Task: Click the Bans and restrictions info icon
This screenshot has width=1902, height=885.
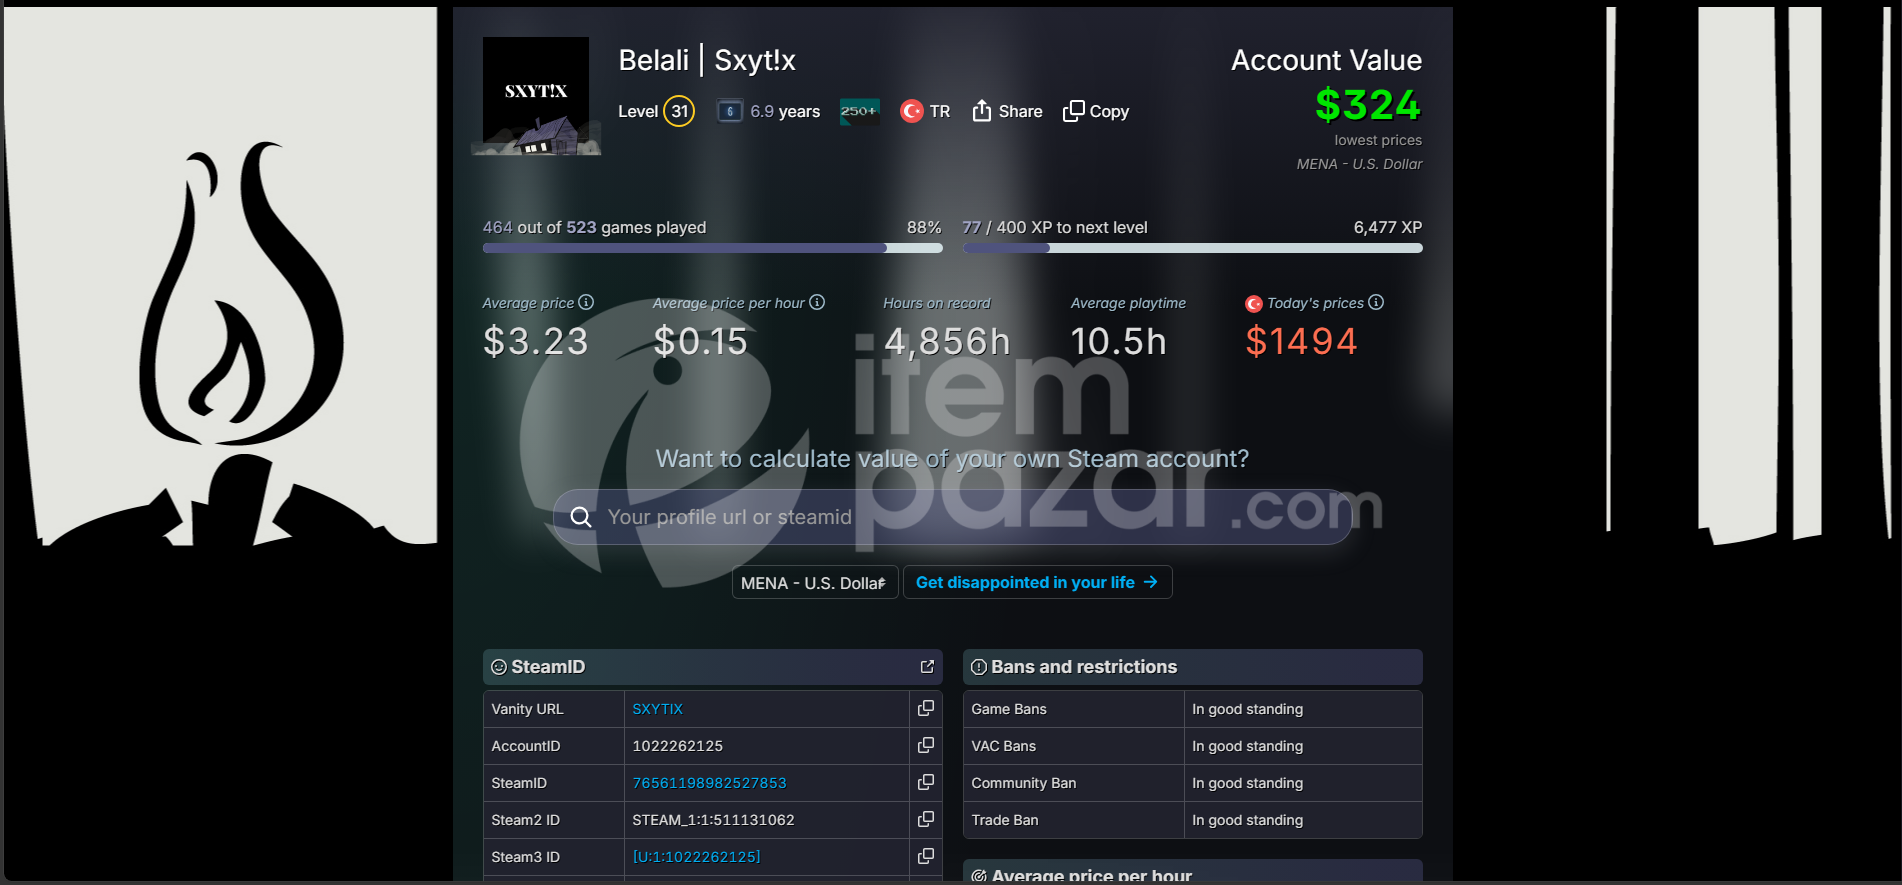Action: 979,667
